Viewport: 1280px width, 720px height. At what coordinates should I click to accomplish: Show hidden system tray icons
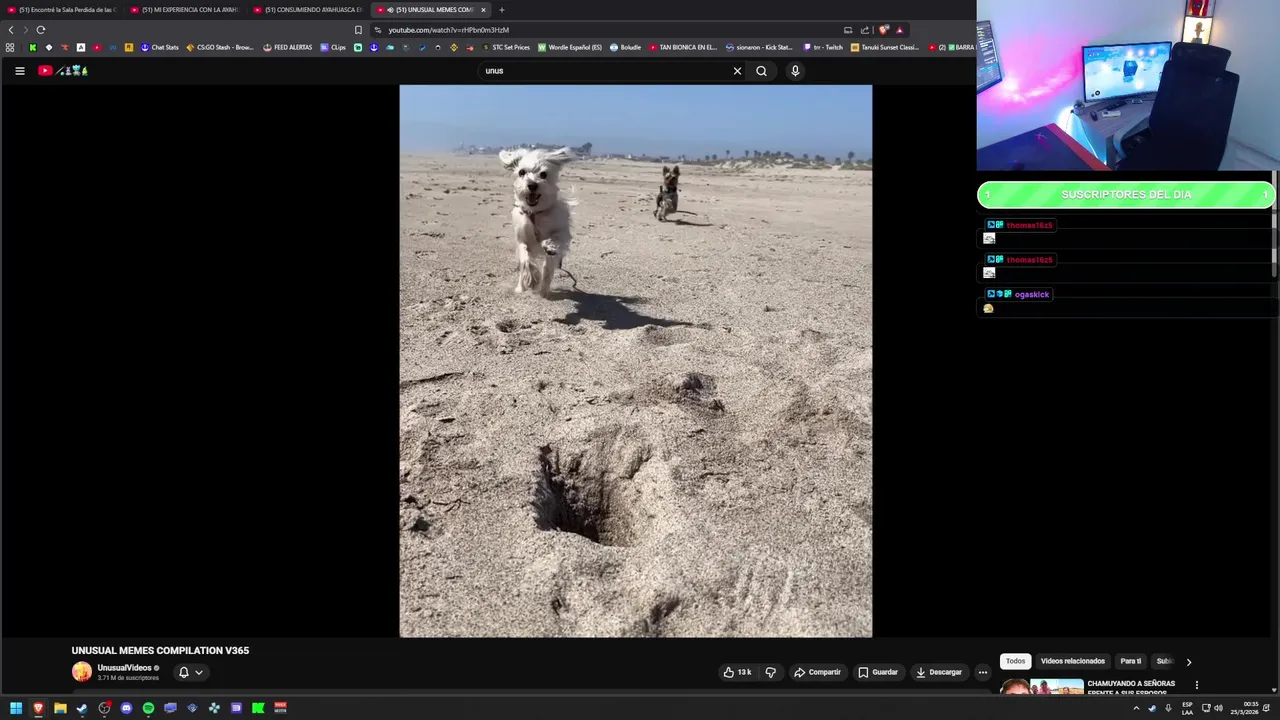pyautogui.click(x=1136, y=708)
